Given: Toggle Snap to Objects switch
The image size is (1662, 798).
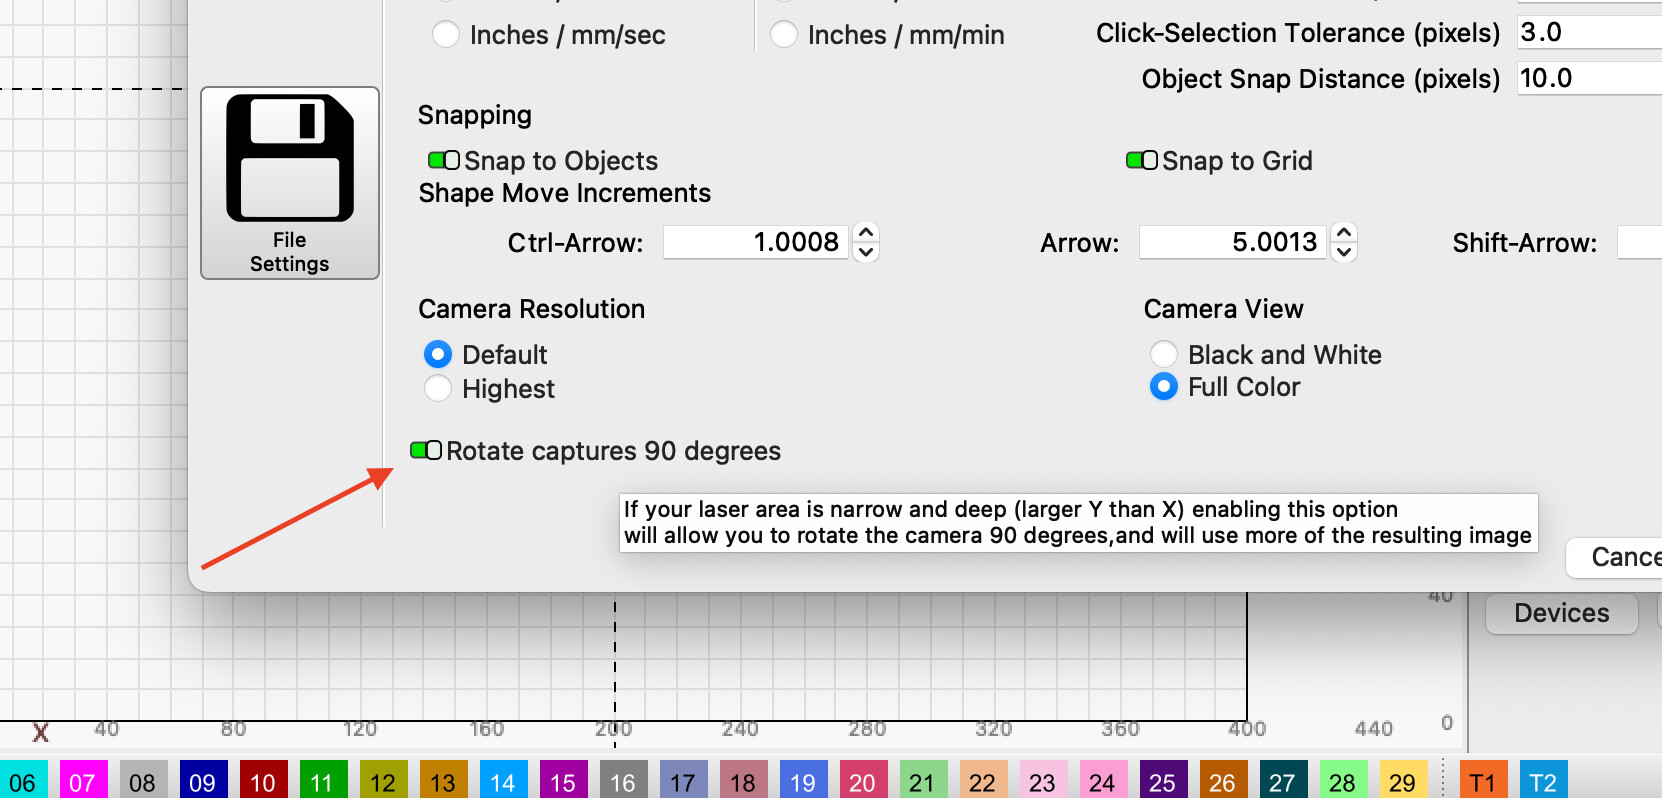Looking at the screenshot, I should tap(444, 161).
